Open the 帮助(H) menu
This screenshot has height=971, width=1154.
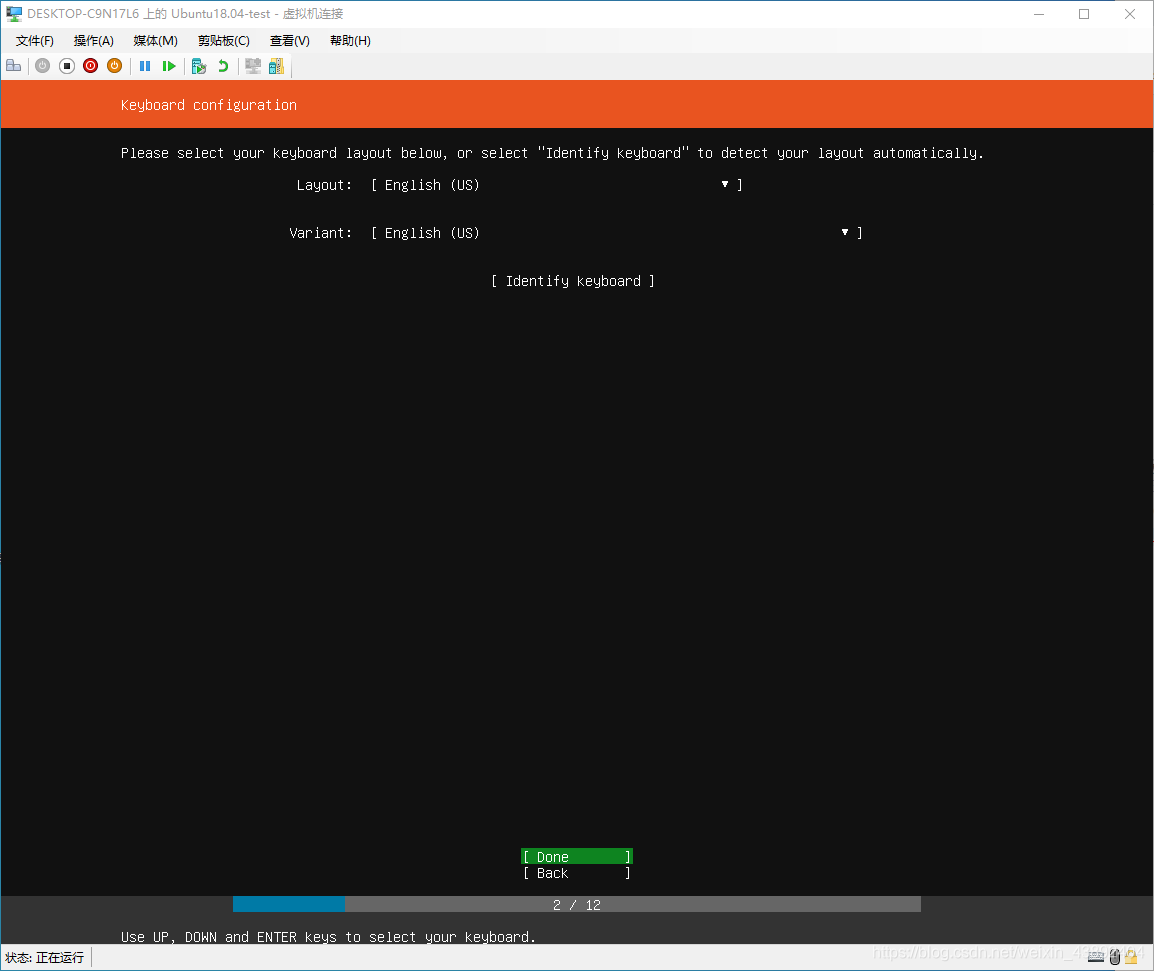click(x=350, y=40)
